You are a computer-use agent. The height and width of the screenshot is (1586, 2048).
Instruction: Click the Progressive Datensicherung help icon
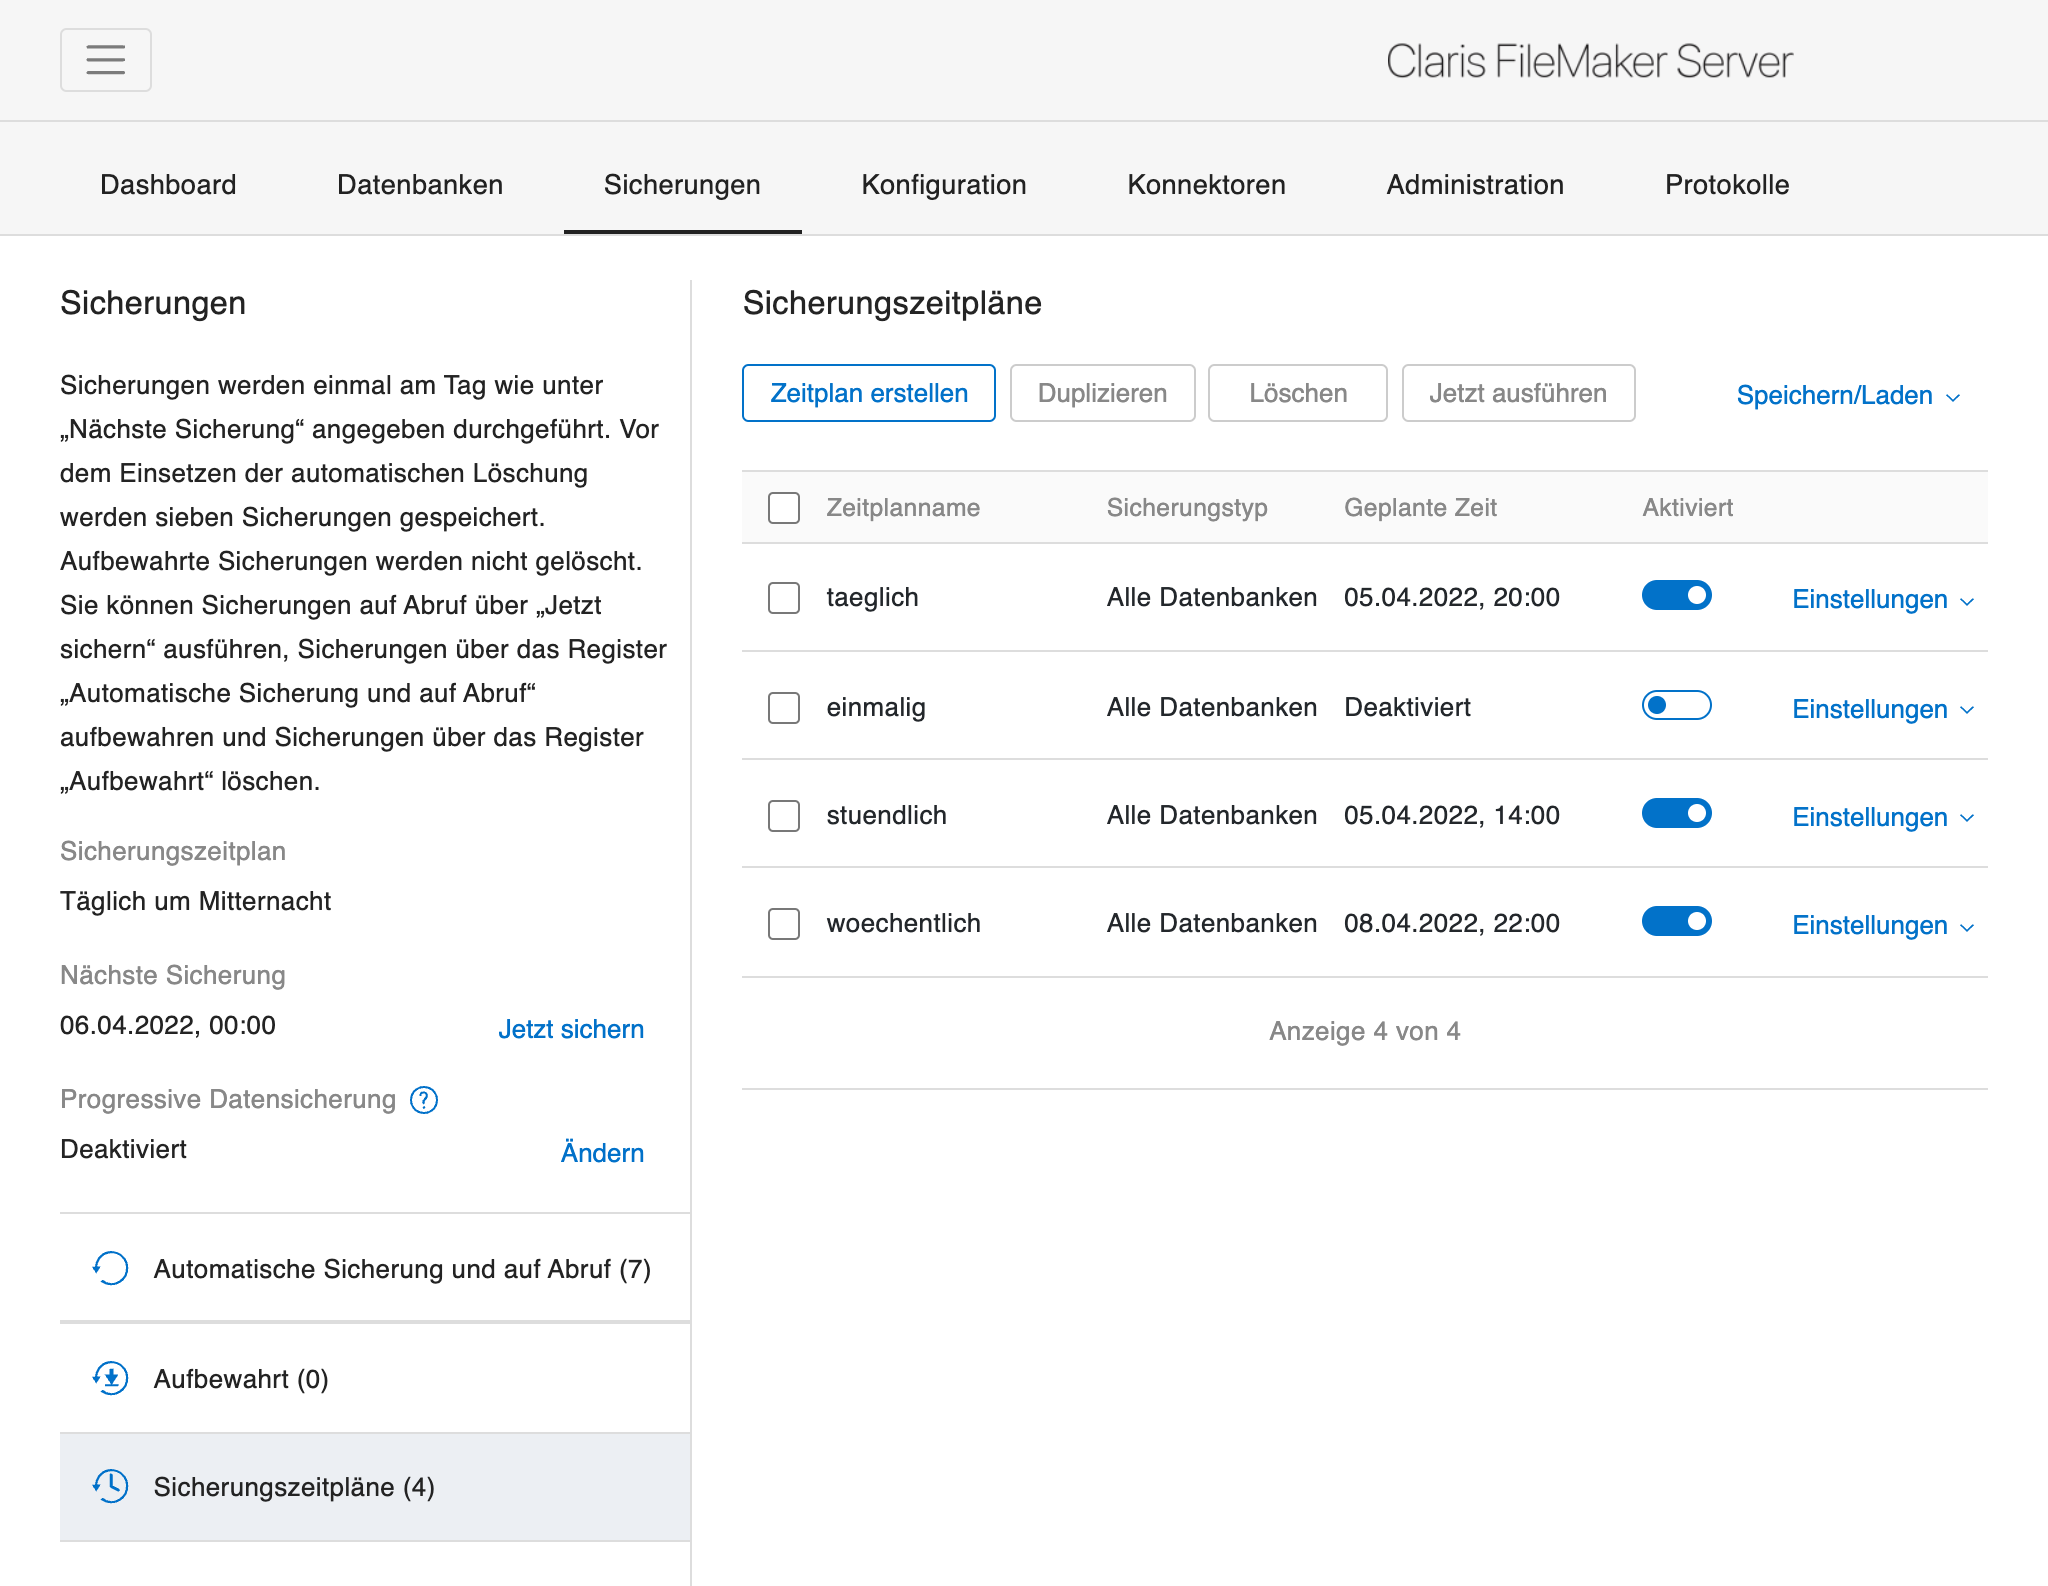(424, 1100)
